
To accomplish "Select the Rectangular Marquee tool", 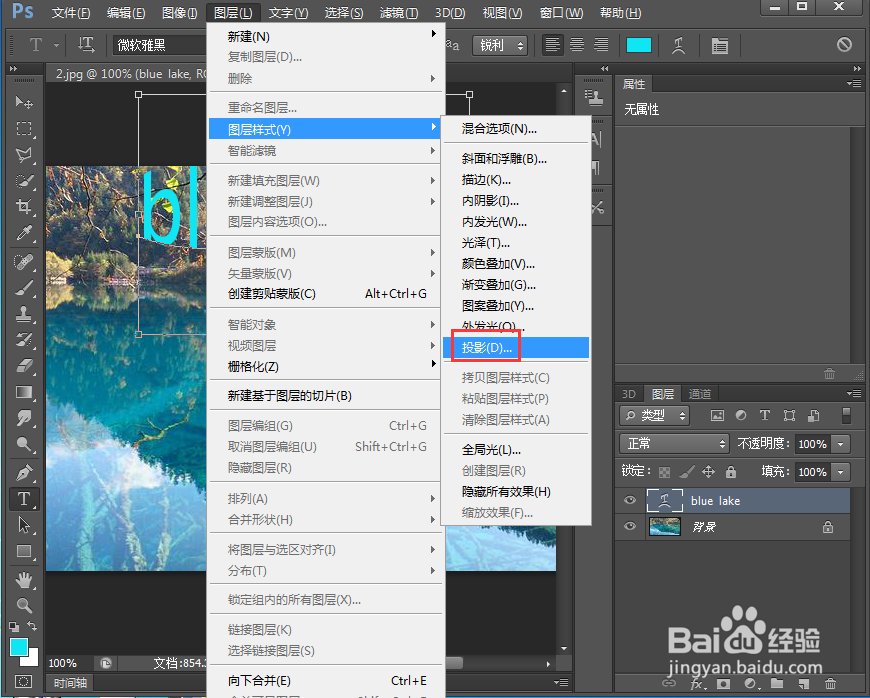I will point(24,129).
